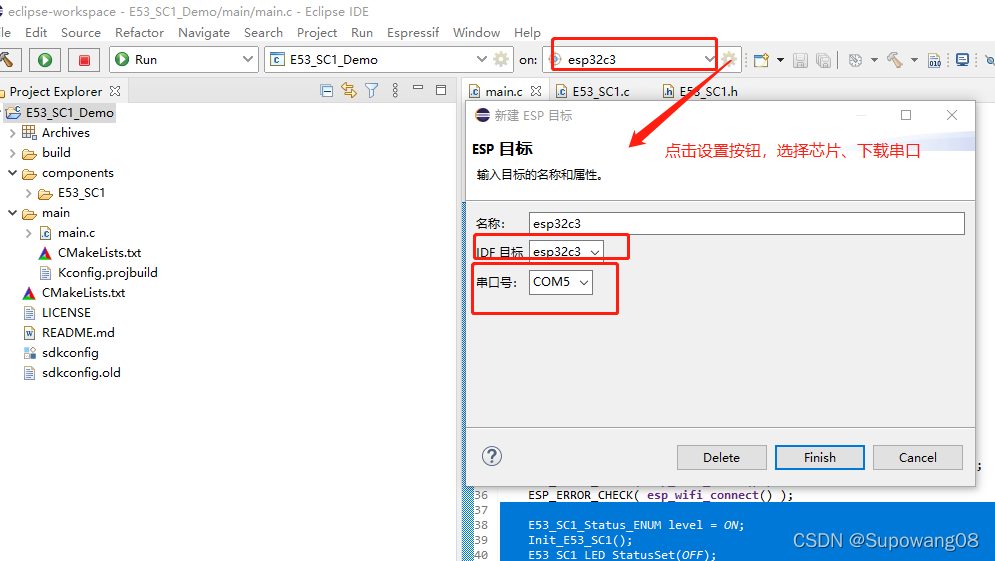Expand the main.c file node
Screen dimensions: 995x561
click(x=29, y=233)
